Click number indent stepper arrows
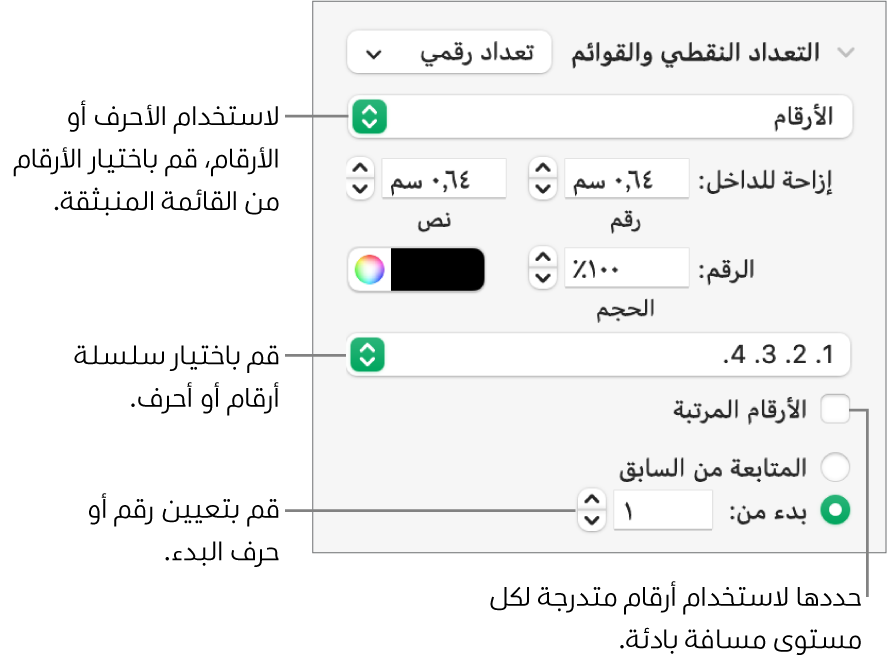Image resolution: width=888 pixels, height=662 pixels. pos(542,178)
